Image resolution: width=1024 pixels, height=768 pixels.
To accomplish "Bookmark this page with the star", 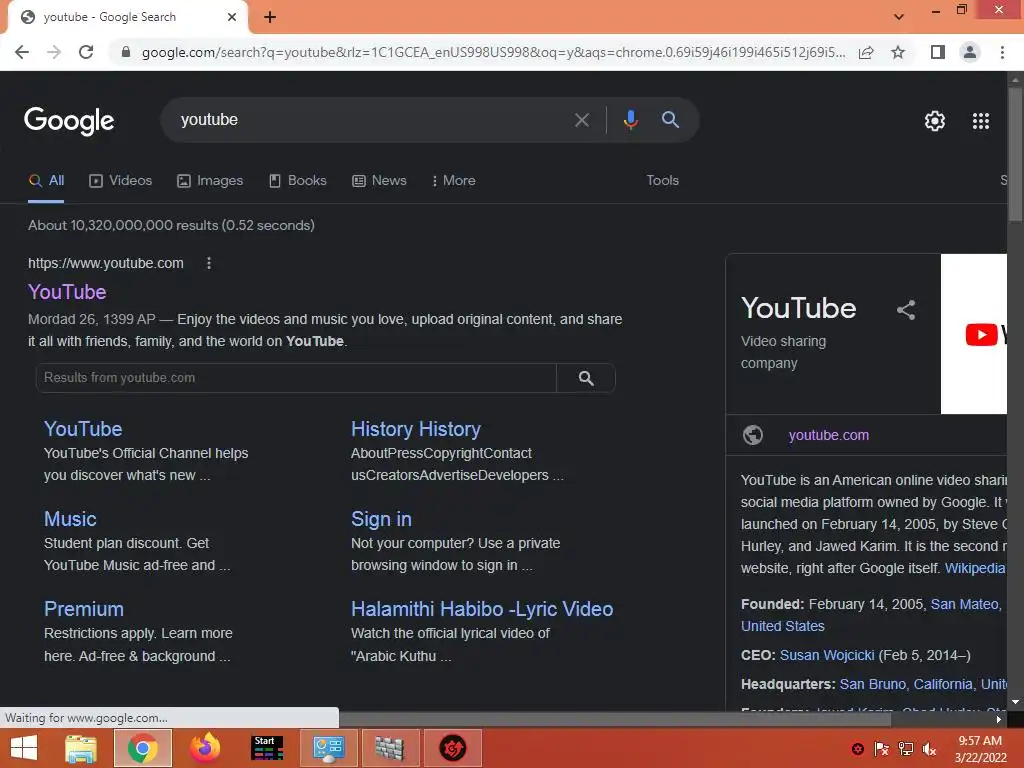I will [898, 52].
